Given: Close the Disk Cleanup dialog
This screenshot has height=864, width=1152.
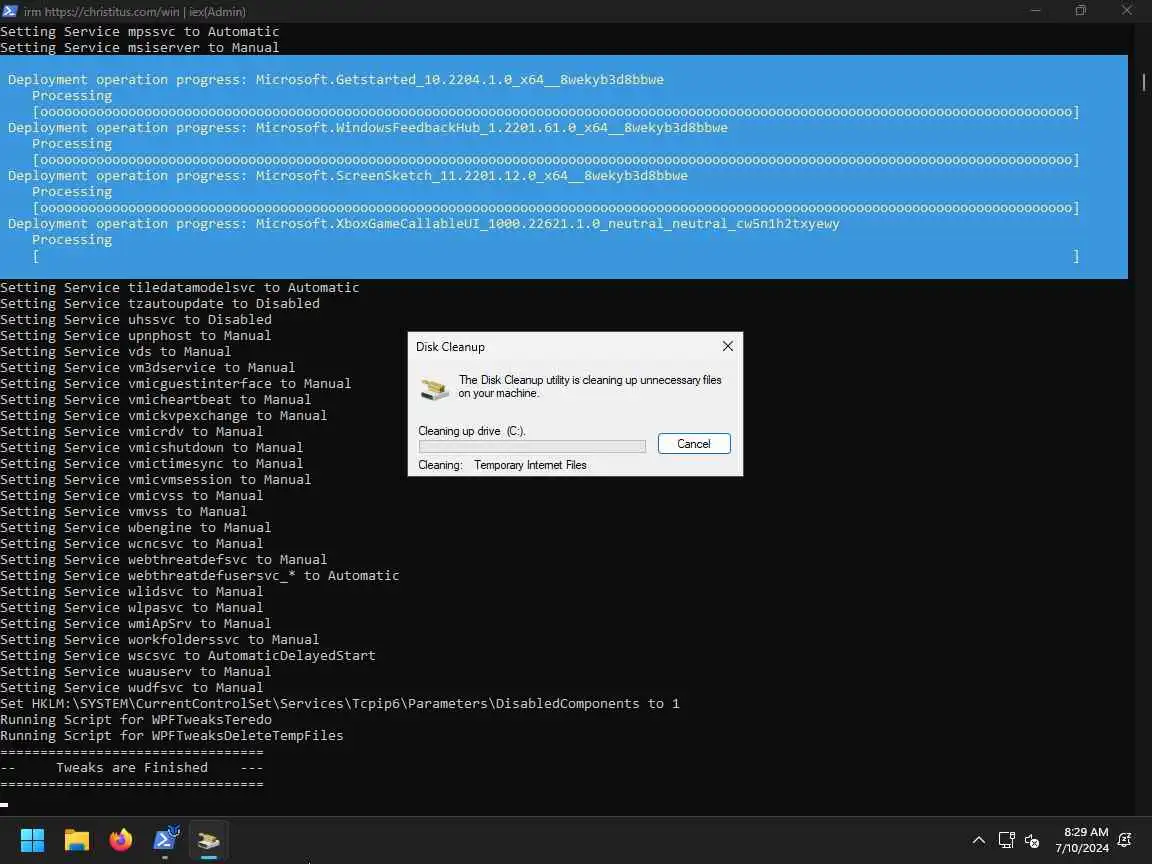Looking at the screenshot, I should click(727, 346).
